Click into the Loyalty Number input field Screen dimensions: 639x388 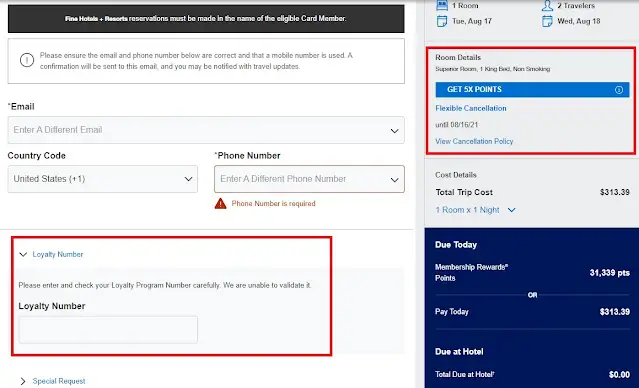click(108, 330)
